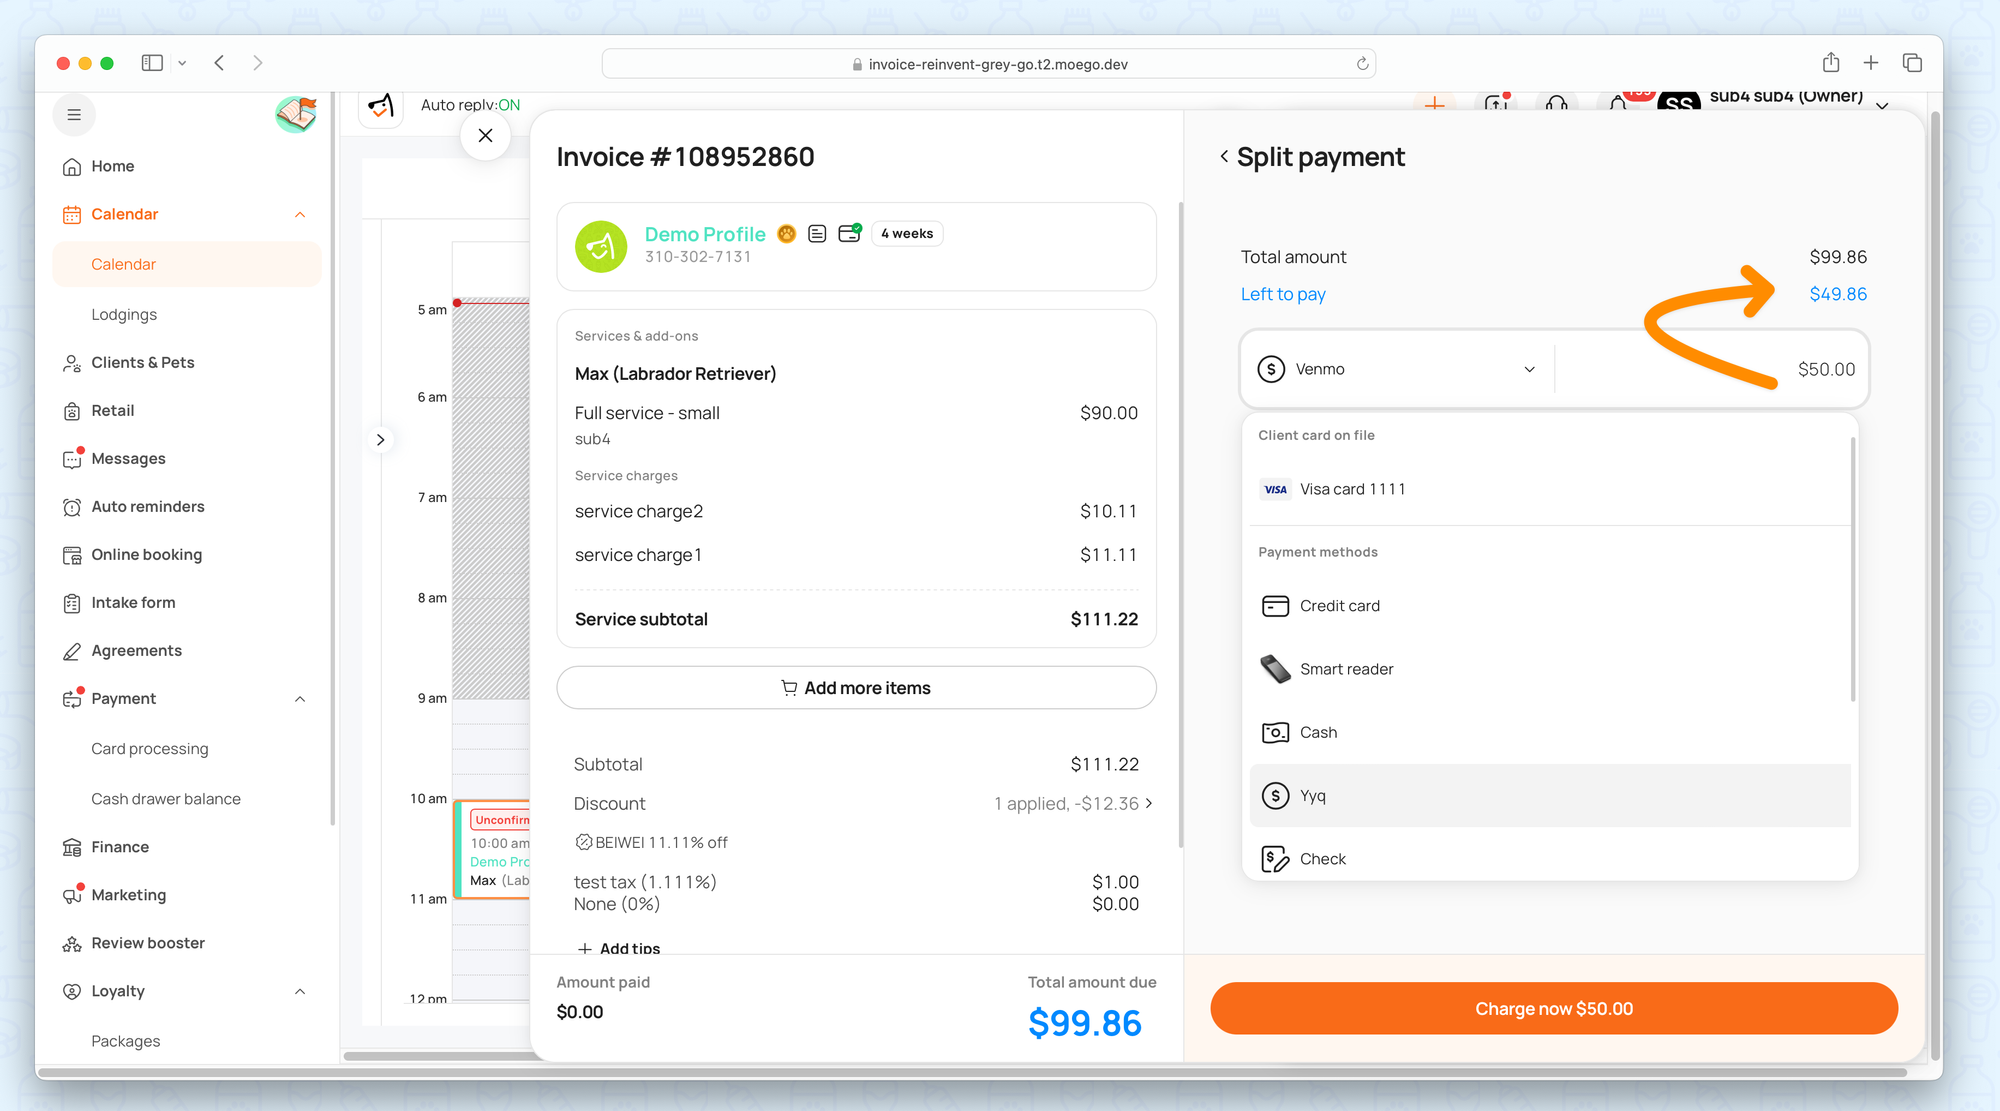Open Clients & Pets in sidebar
The width and height of the screenshot is (2000, 1111).
[x=142, y=363]
